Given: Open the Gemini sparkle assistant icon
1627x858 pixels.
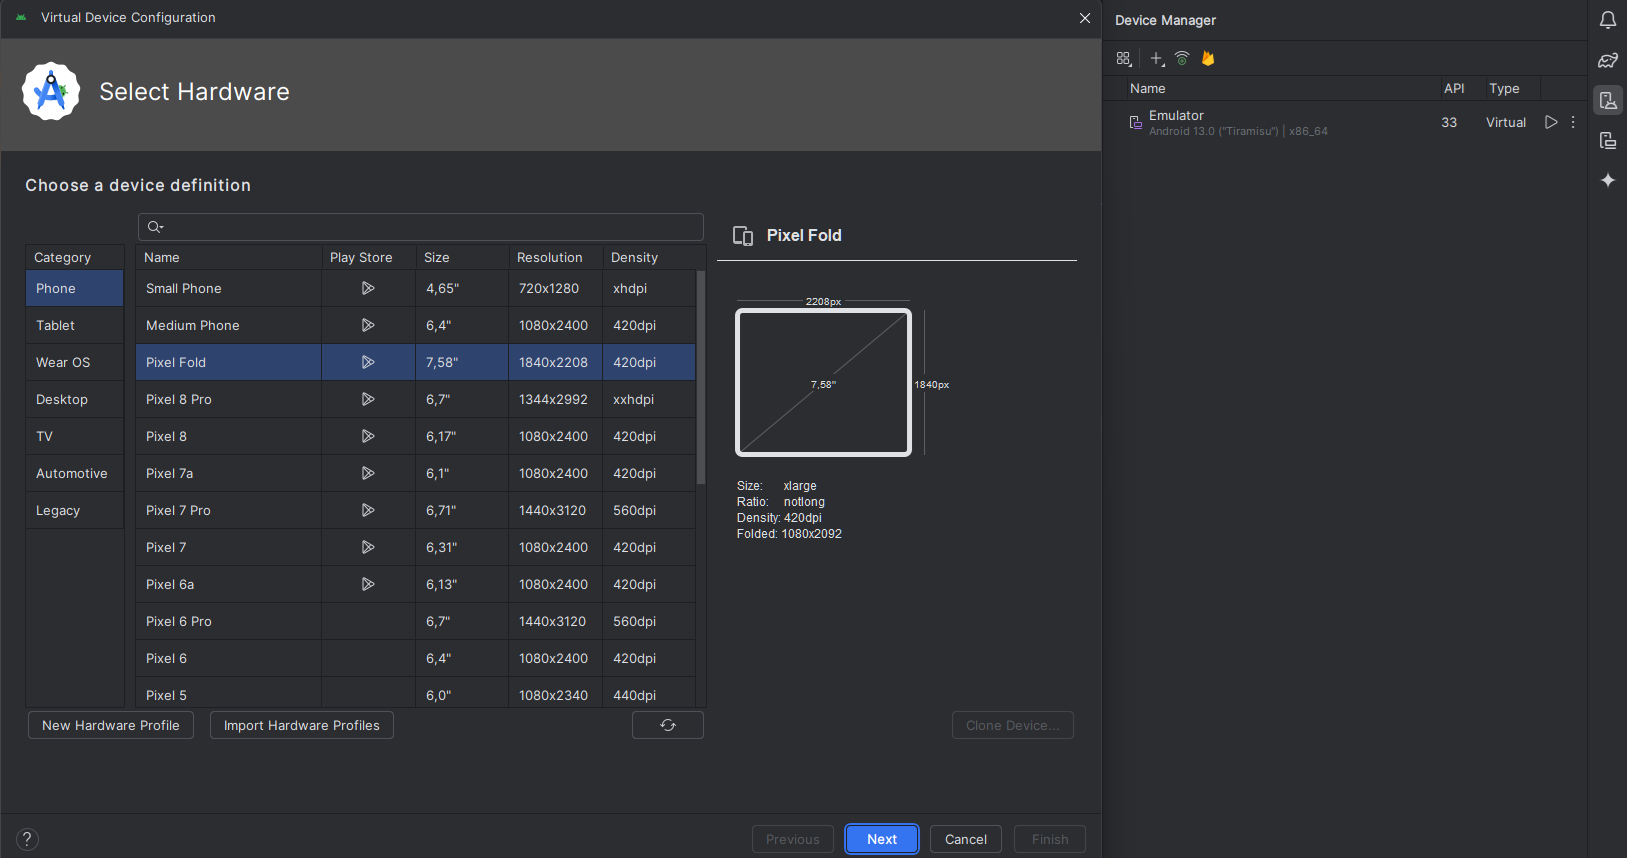Looking at the screenshot, I should 1608,180.
